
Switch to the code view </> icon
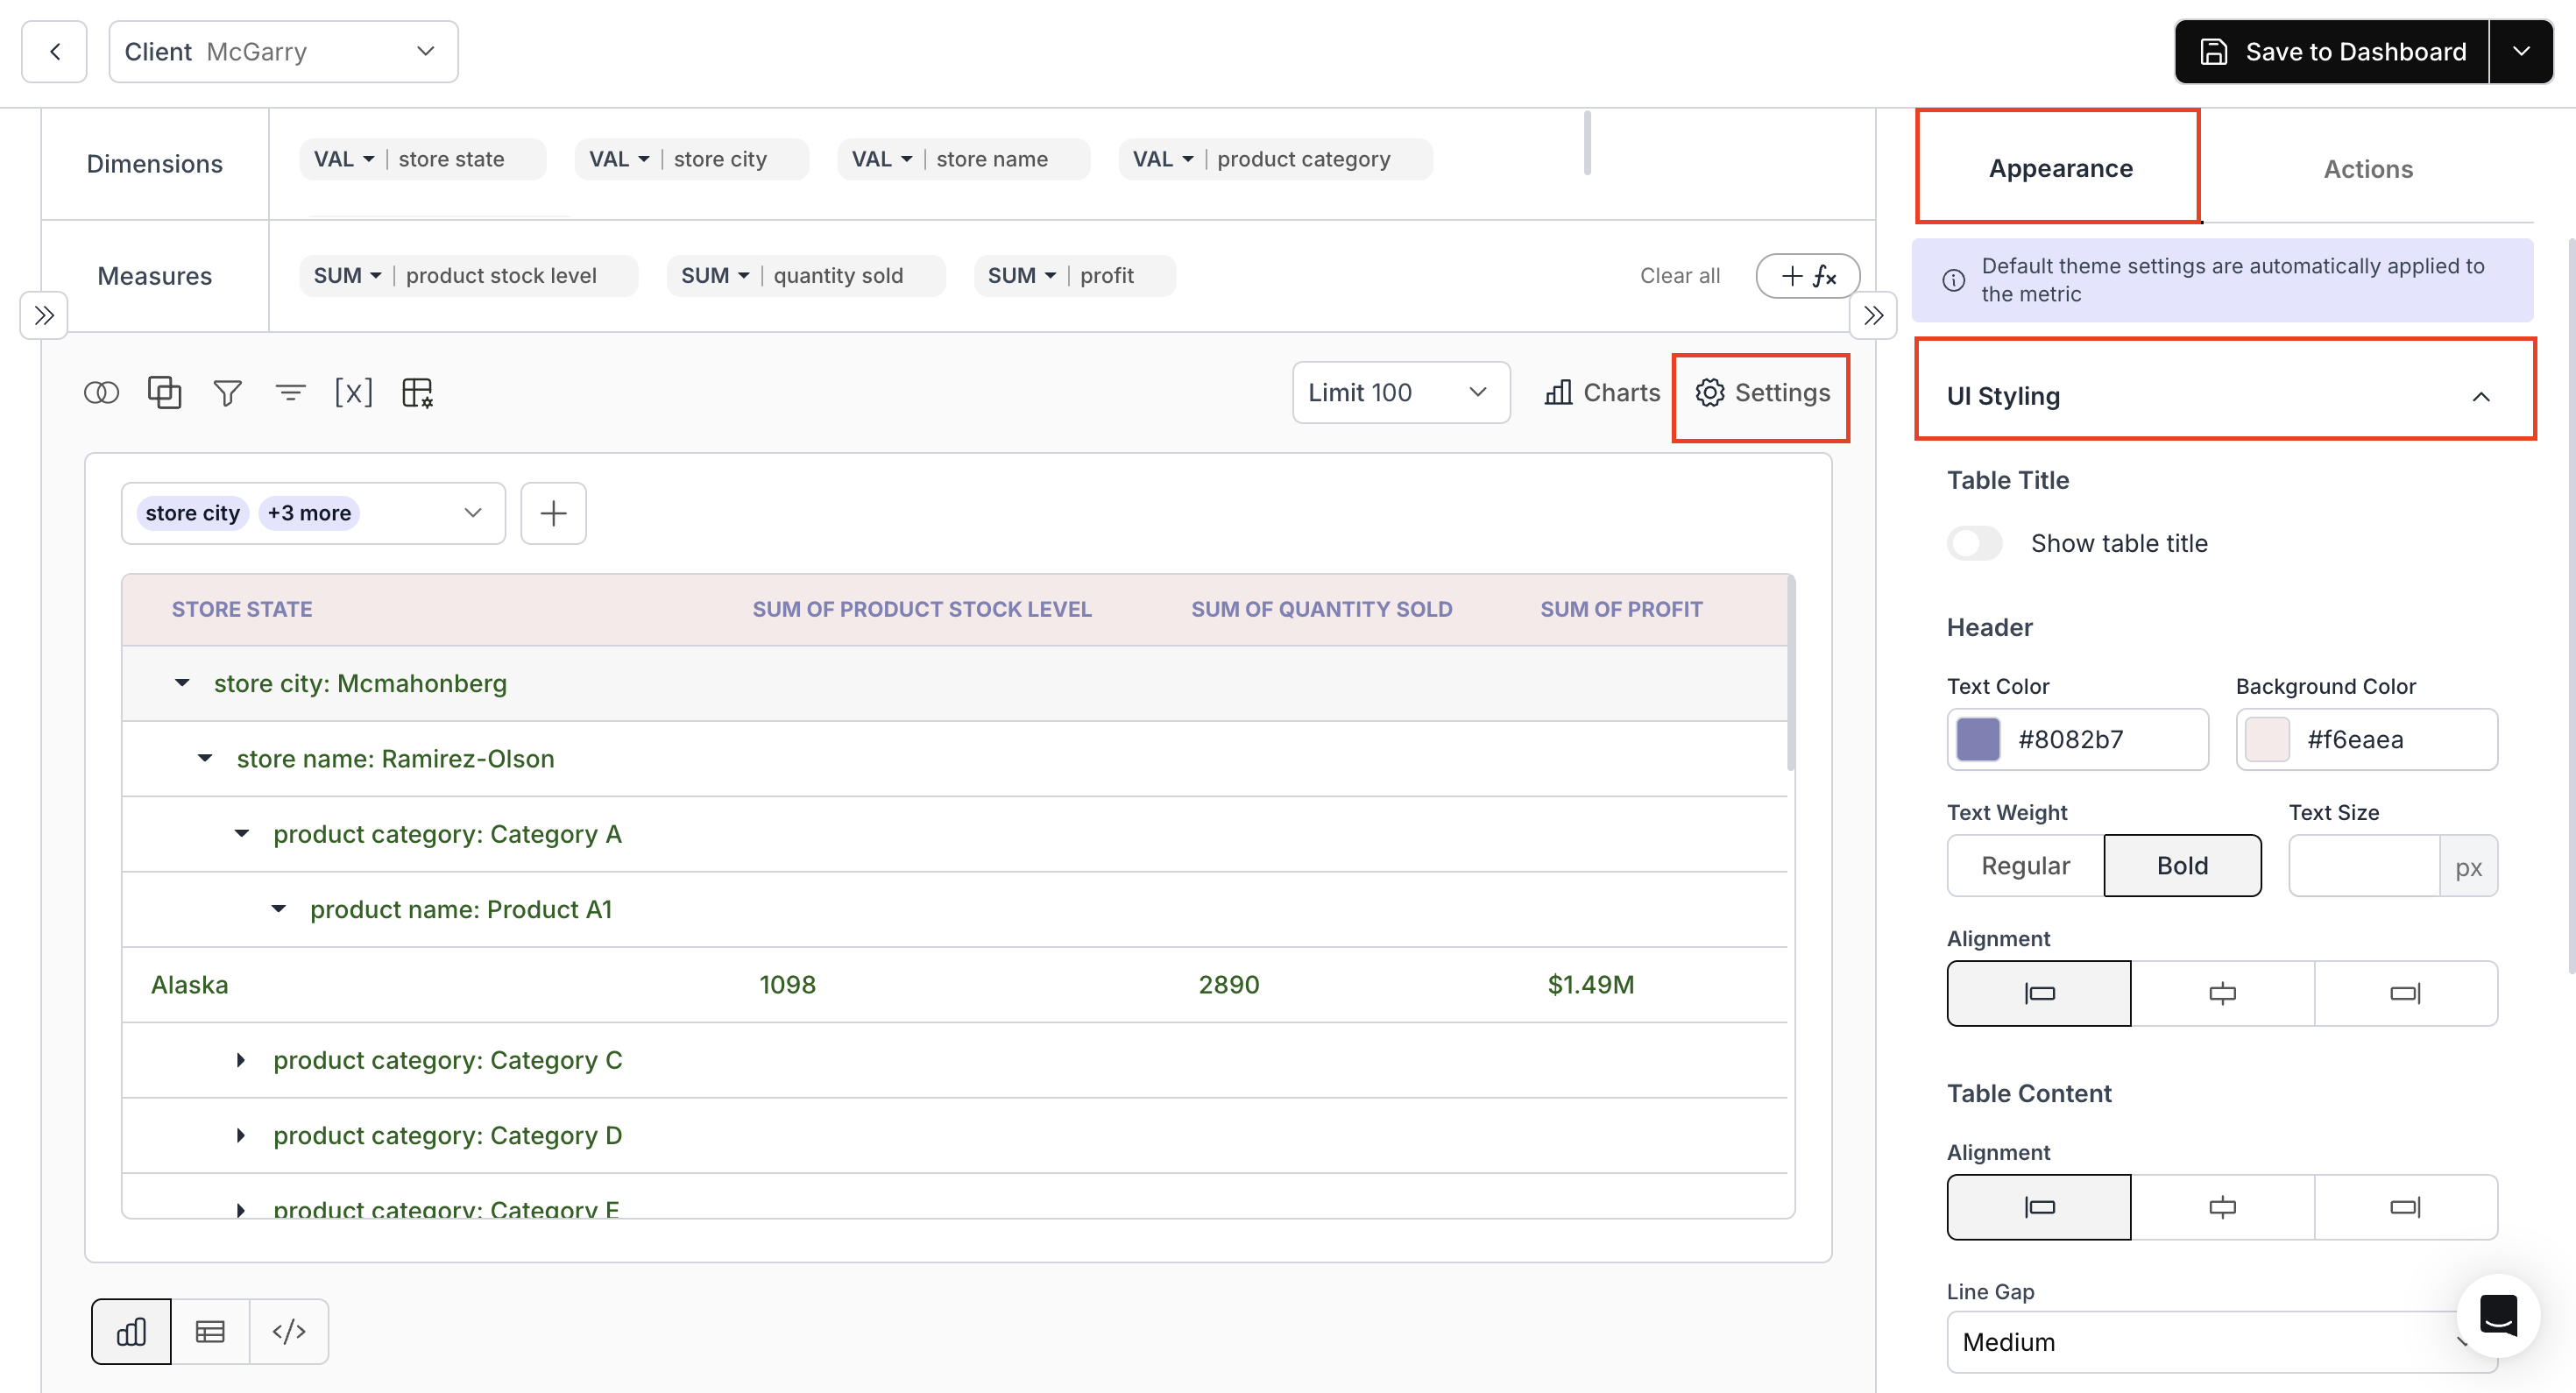289,1331
